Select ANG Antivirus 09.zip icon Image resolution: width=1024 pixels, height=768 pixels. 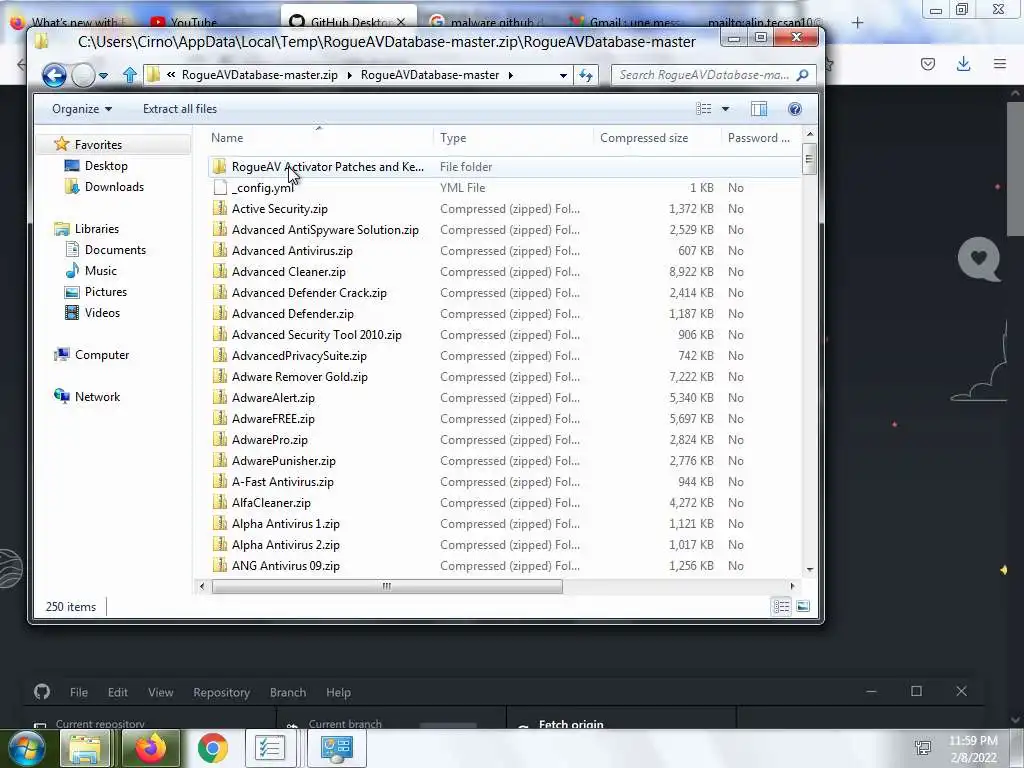220,566
